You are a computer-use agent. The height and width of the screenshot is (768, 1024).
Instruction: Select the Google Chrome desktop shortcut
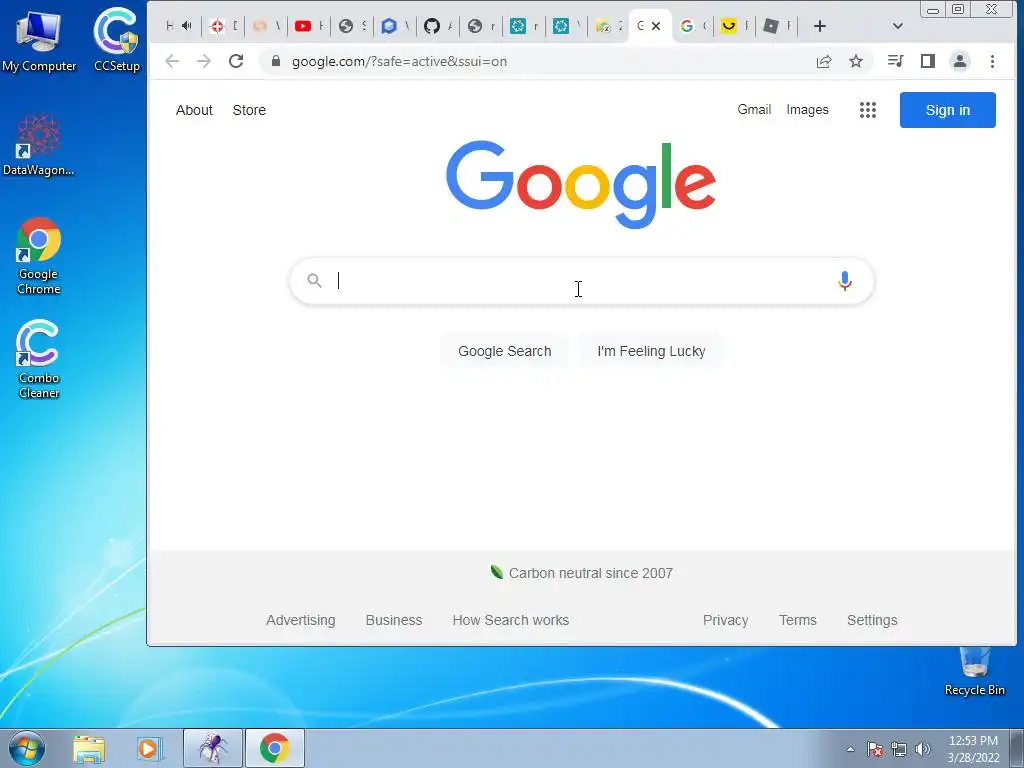(39, 256)
